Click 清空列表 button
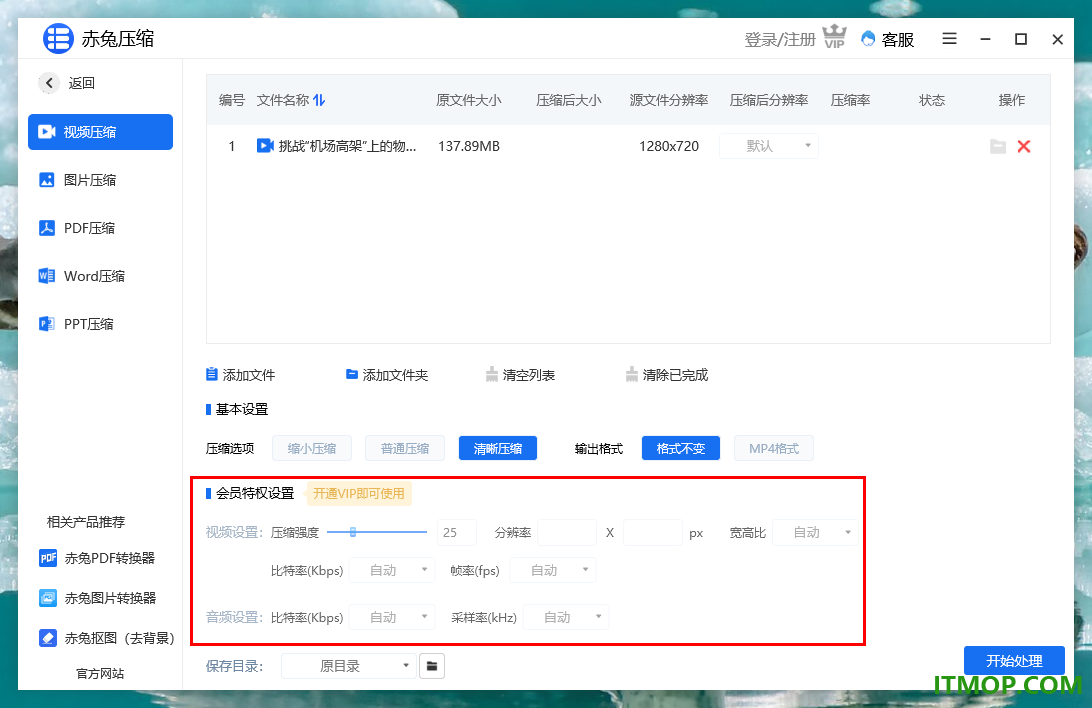Viewport: 1092px width, 708px height. point(520,375)
